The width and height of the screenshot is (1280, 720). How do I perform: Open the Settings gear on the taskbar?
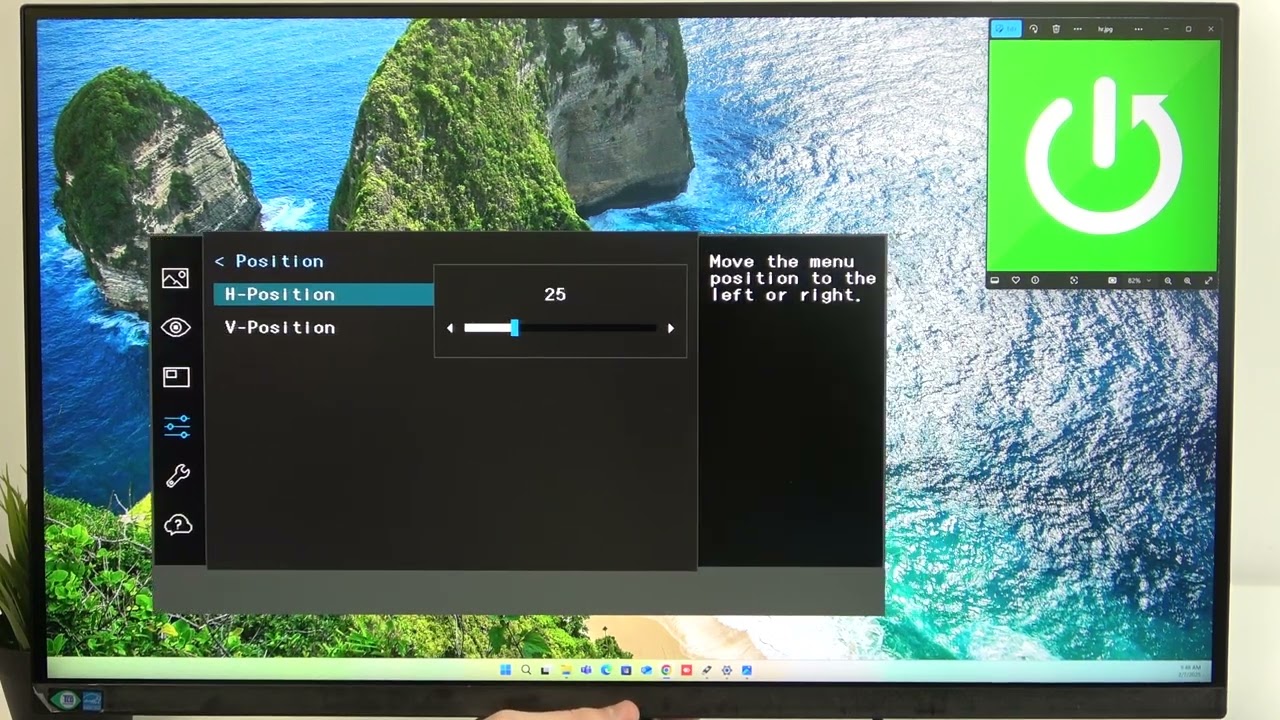726,670
